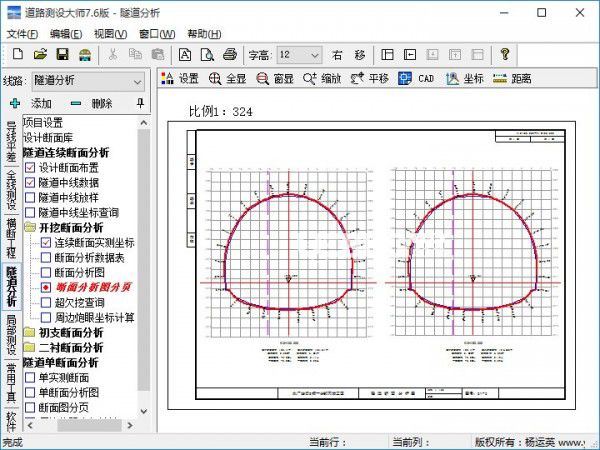This screenshot has height=450, width=600.
Task: Select 项目设置 in the tree
Action: pyautogui.click(x=43, y=122)
